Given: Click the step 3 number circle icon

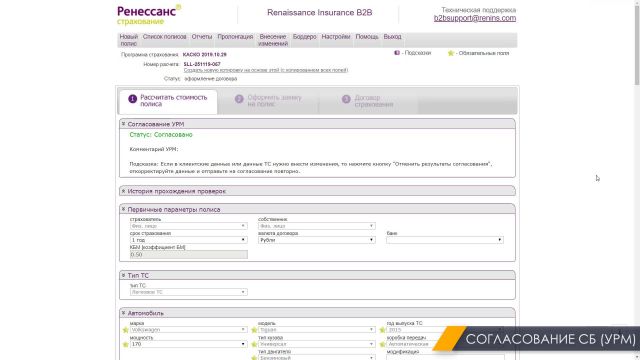Looking at the screenshot, I should (x=346, y=99).
